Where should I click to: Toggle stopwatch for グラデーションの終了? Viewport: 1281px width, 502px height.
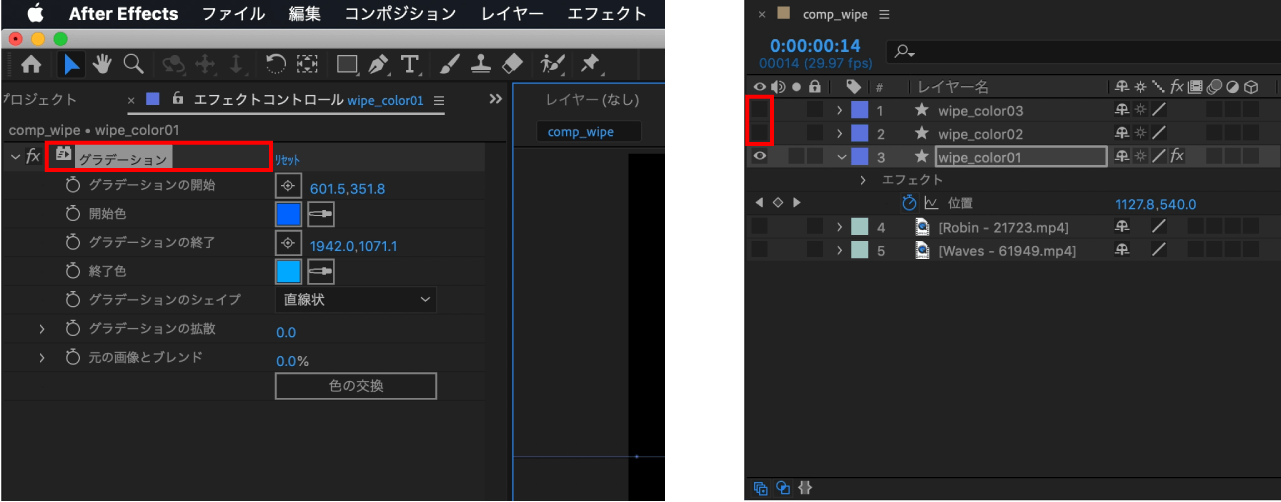72,243
